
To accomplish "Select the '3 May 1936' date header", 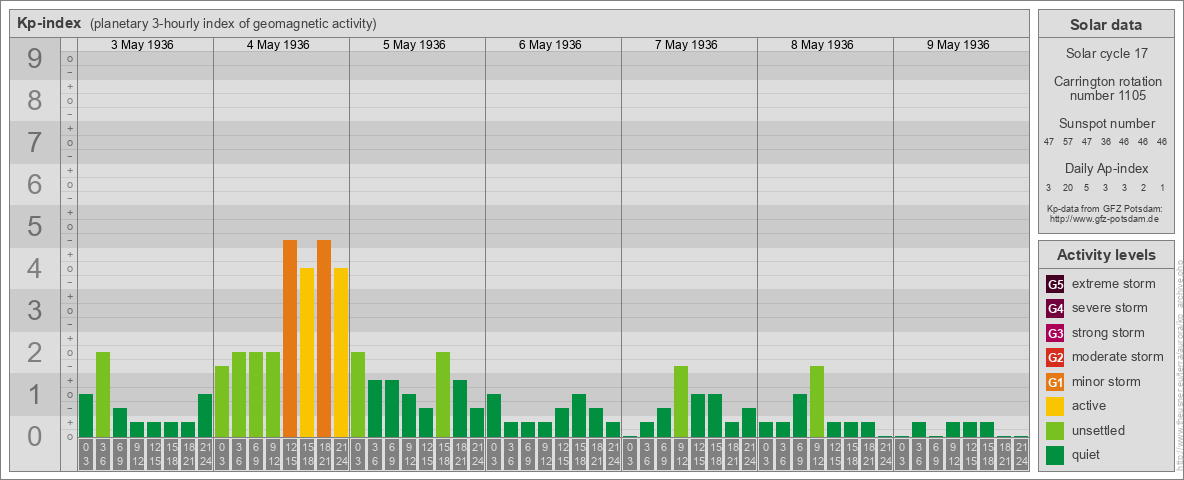I will click(142, 45).
